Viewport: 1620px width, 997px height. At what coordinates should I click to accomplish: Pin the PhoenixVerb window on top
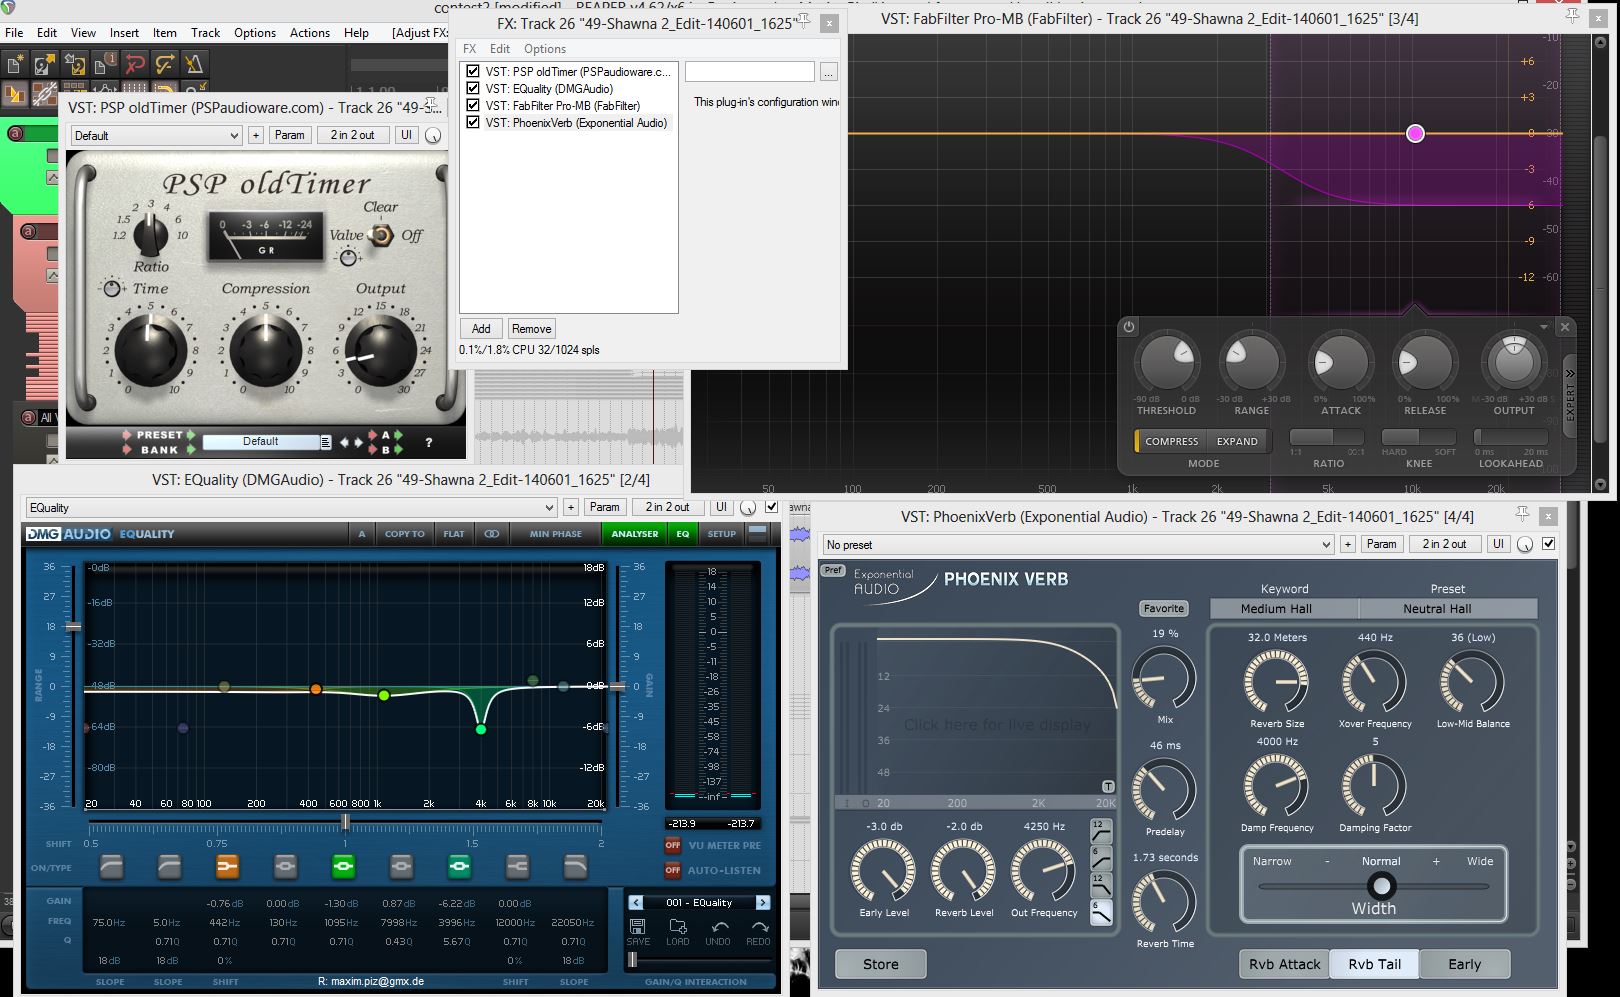coord(1522,514)
